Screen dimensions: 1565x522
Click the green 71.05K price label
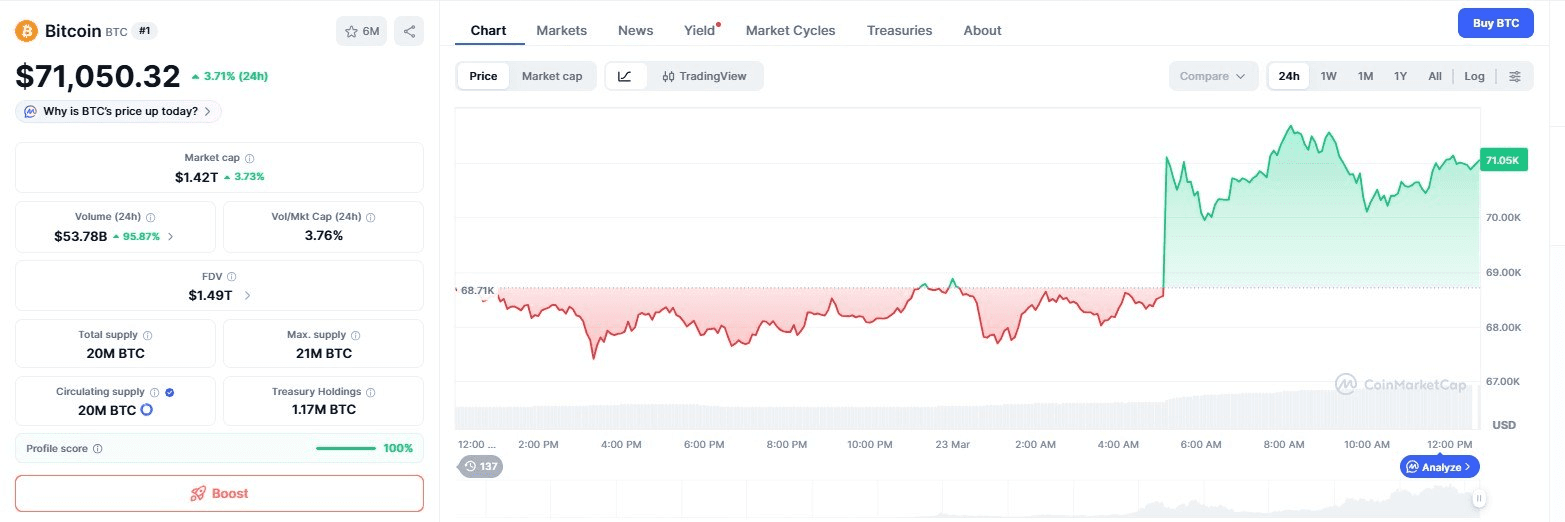click(x=1503, y=160)
